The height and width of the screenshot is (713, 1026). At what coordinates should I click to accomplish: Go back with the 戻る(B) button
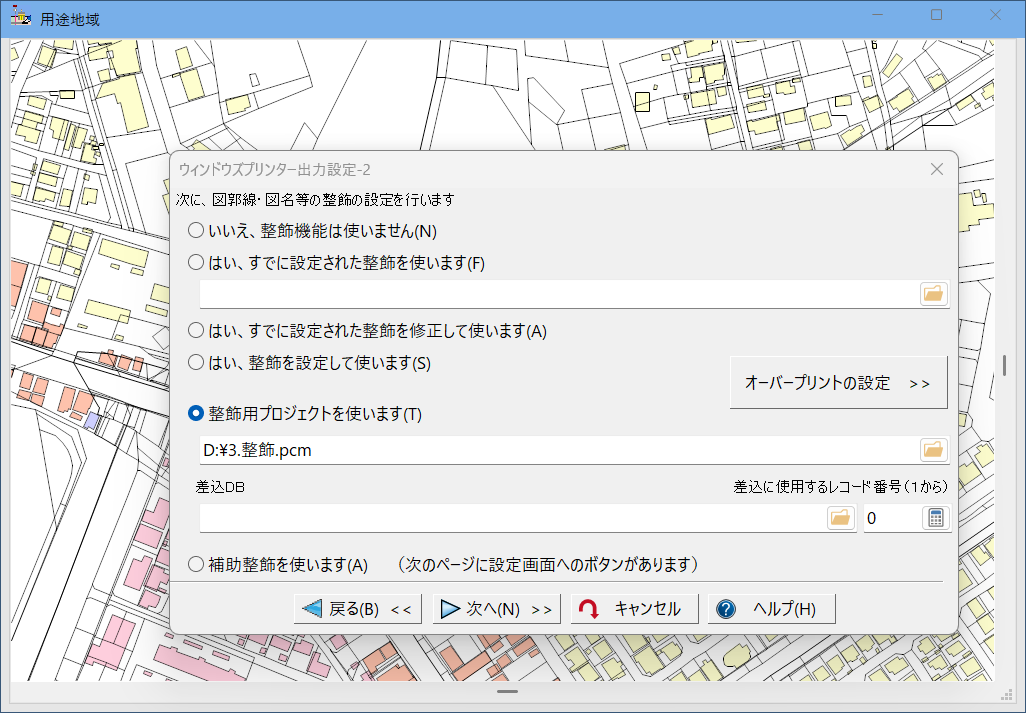point(358,609)
